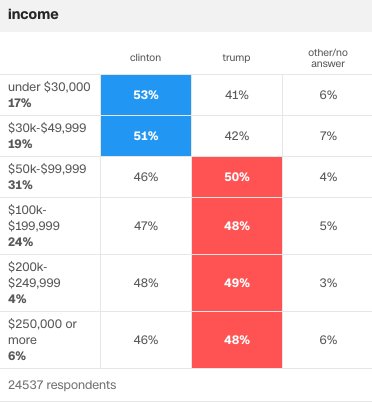
Task: Click the blue 53% Clinton cell
Action: 146,95
